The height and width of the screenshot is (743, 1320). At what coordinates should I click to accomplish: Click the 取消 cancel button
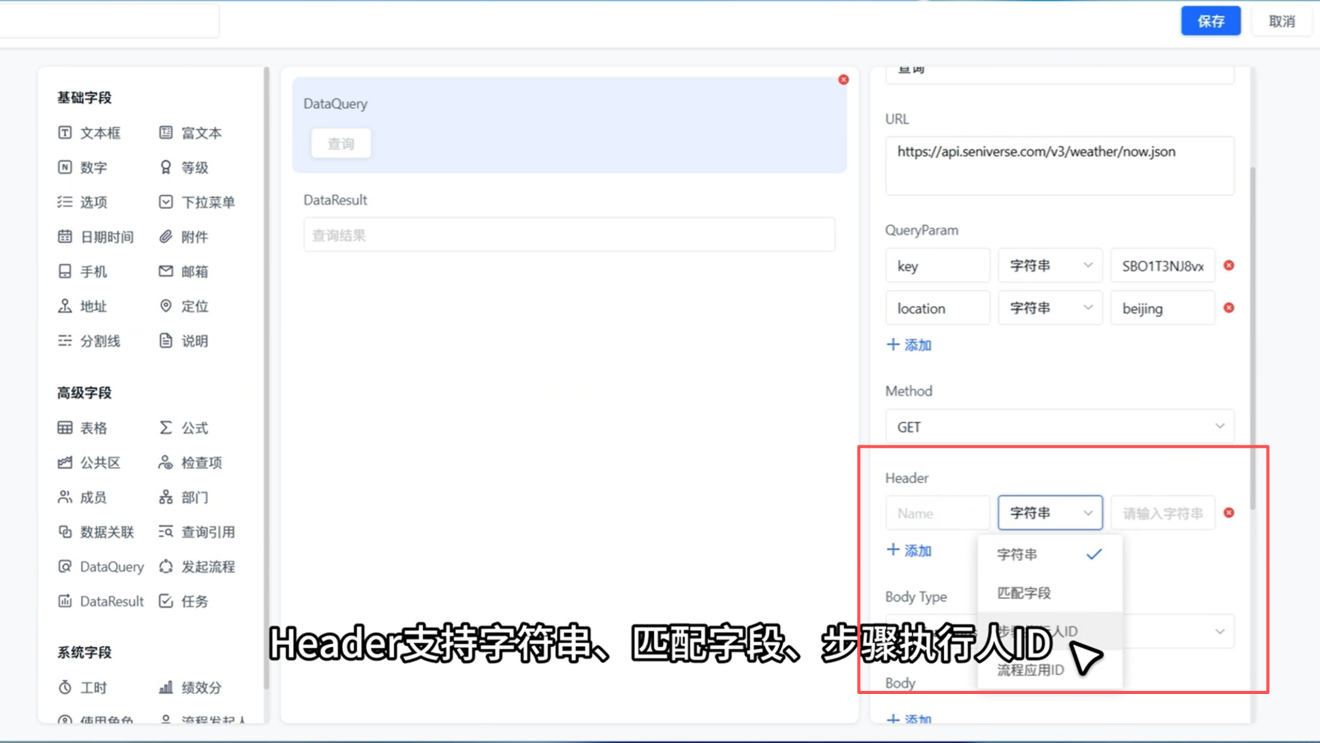[1282, 21]
